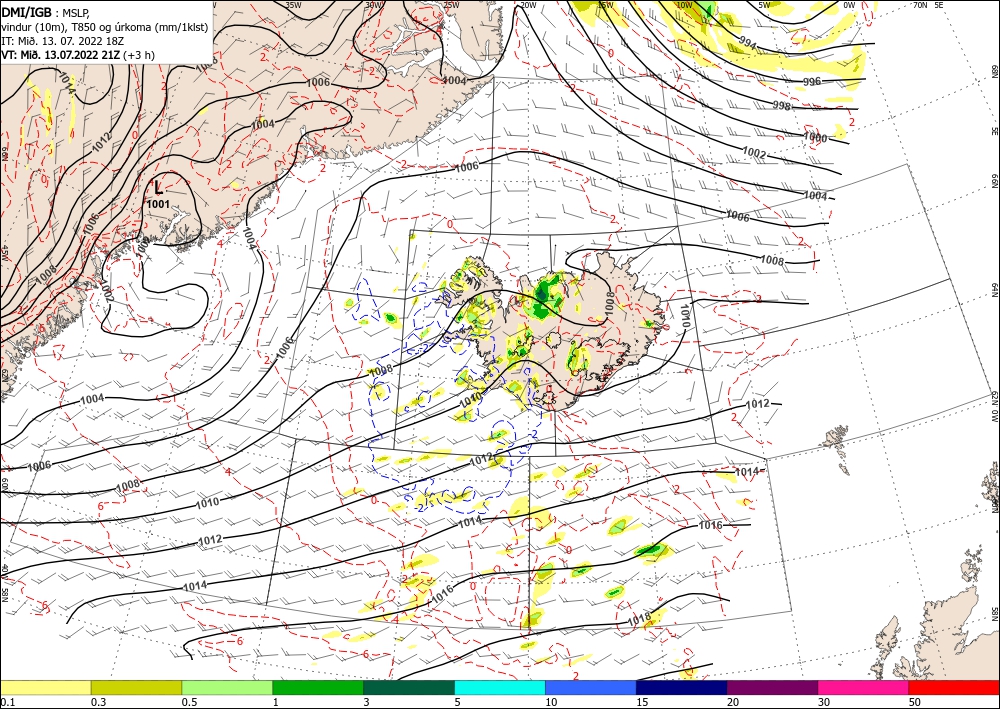Click the pink 30 mm legend swatch
This screenshot has width=1000, height=709.
point(864,687)
